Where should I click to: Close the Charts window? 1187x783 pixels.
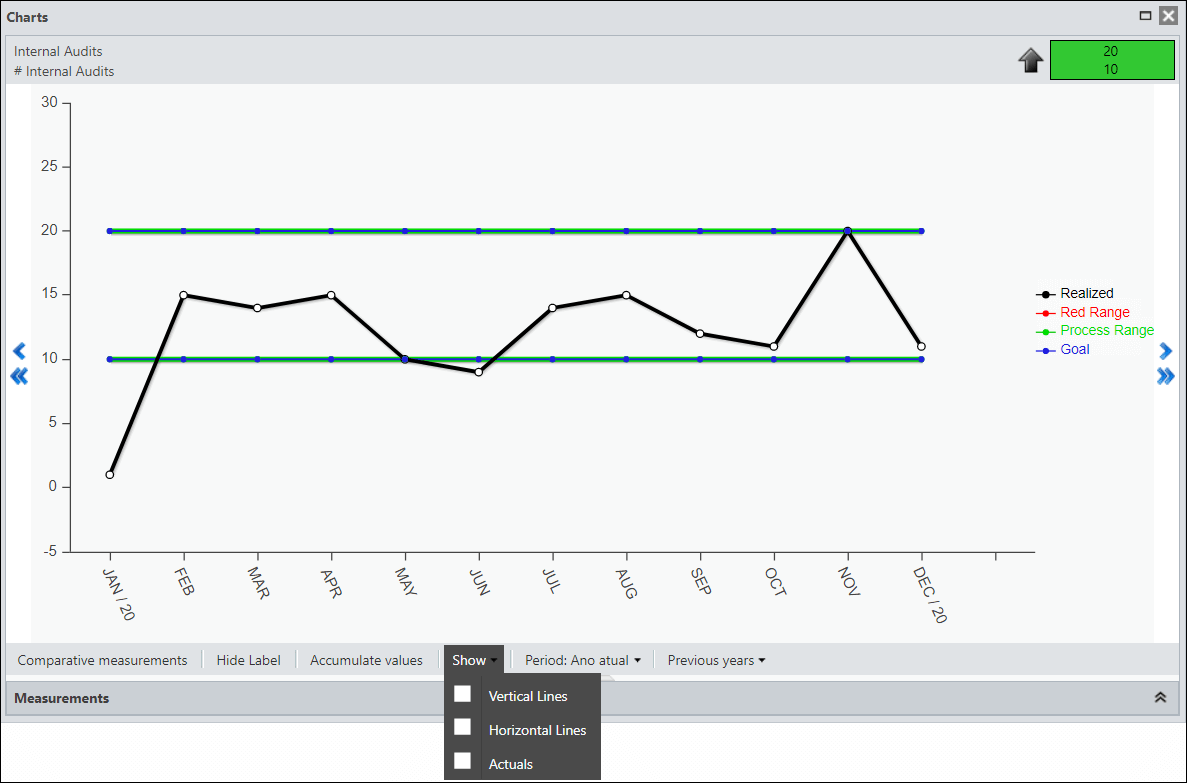(x=1169, y=15)
